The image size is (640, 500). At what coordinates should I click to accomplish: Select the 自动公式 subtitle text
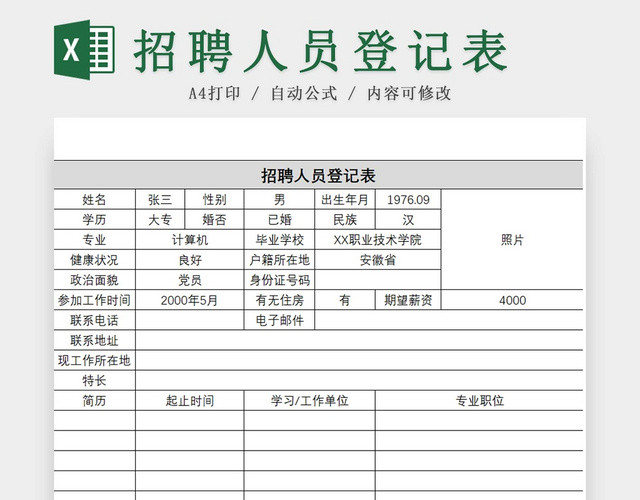coord(304,93)
